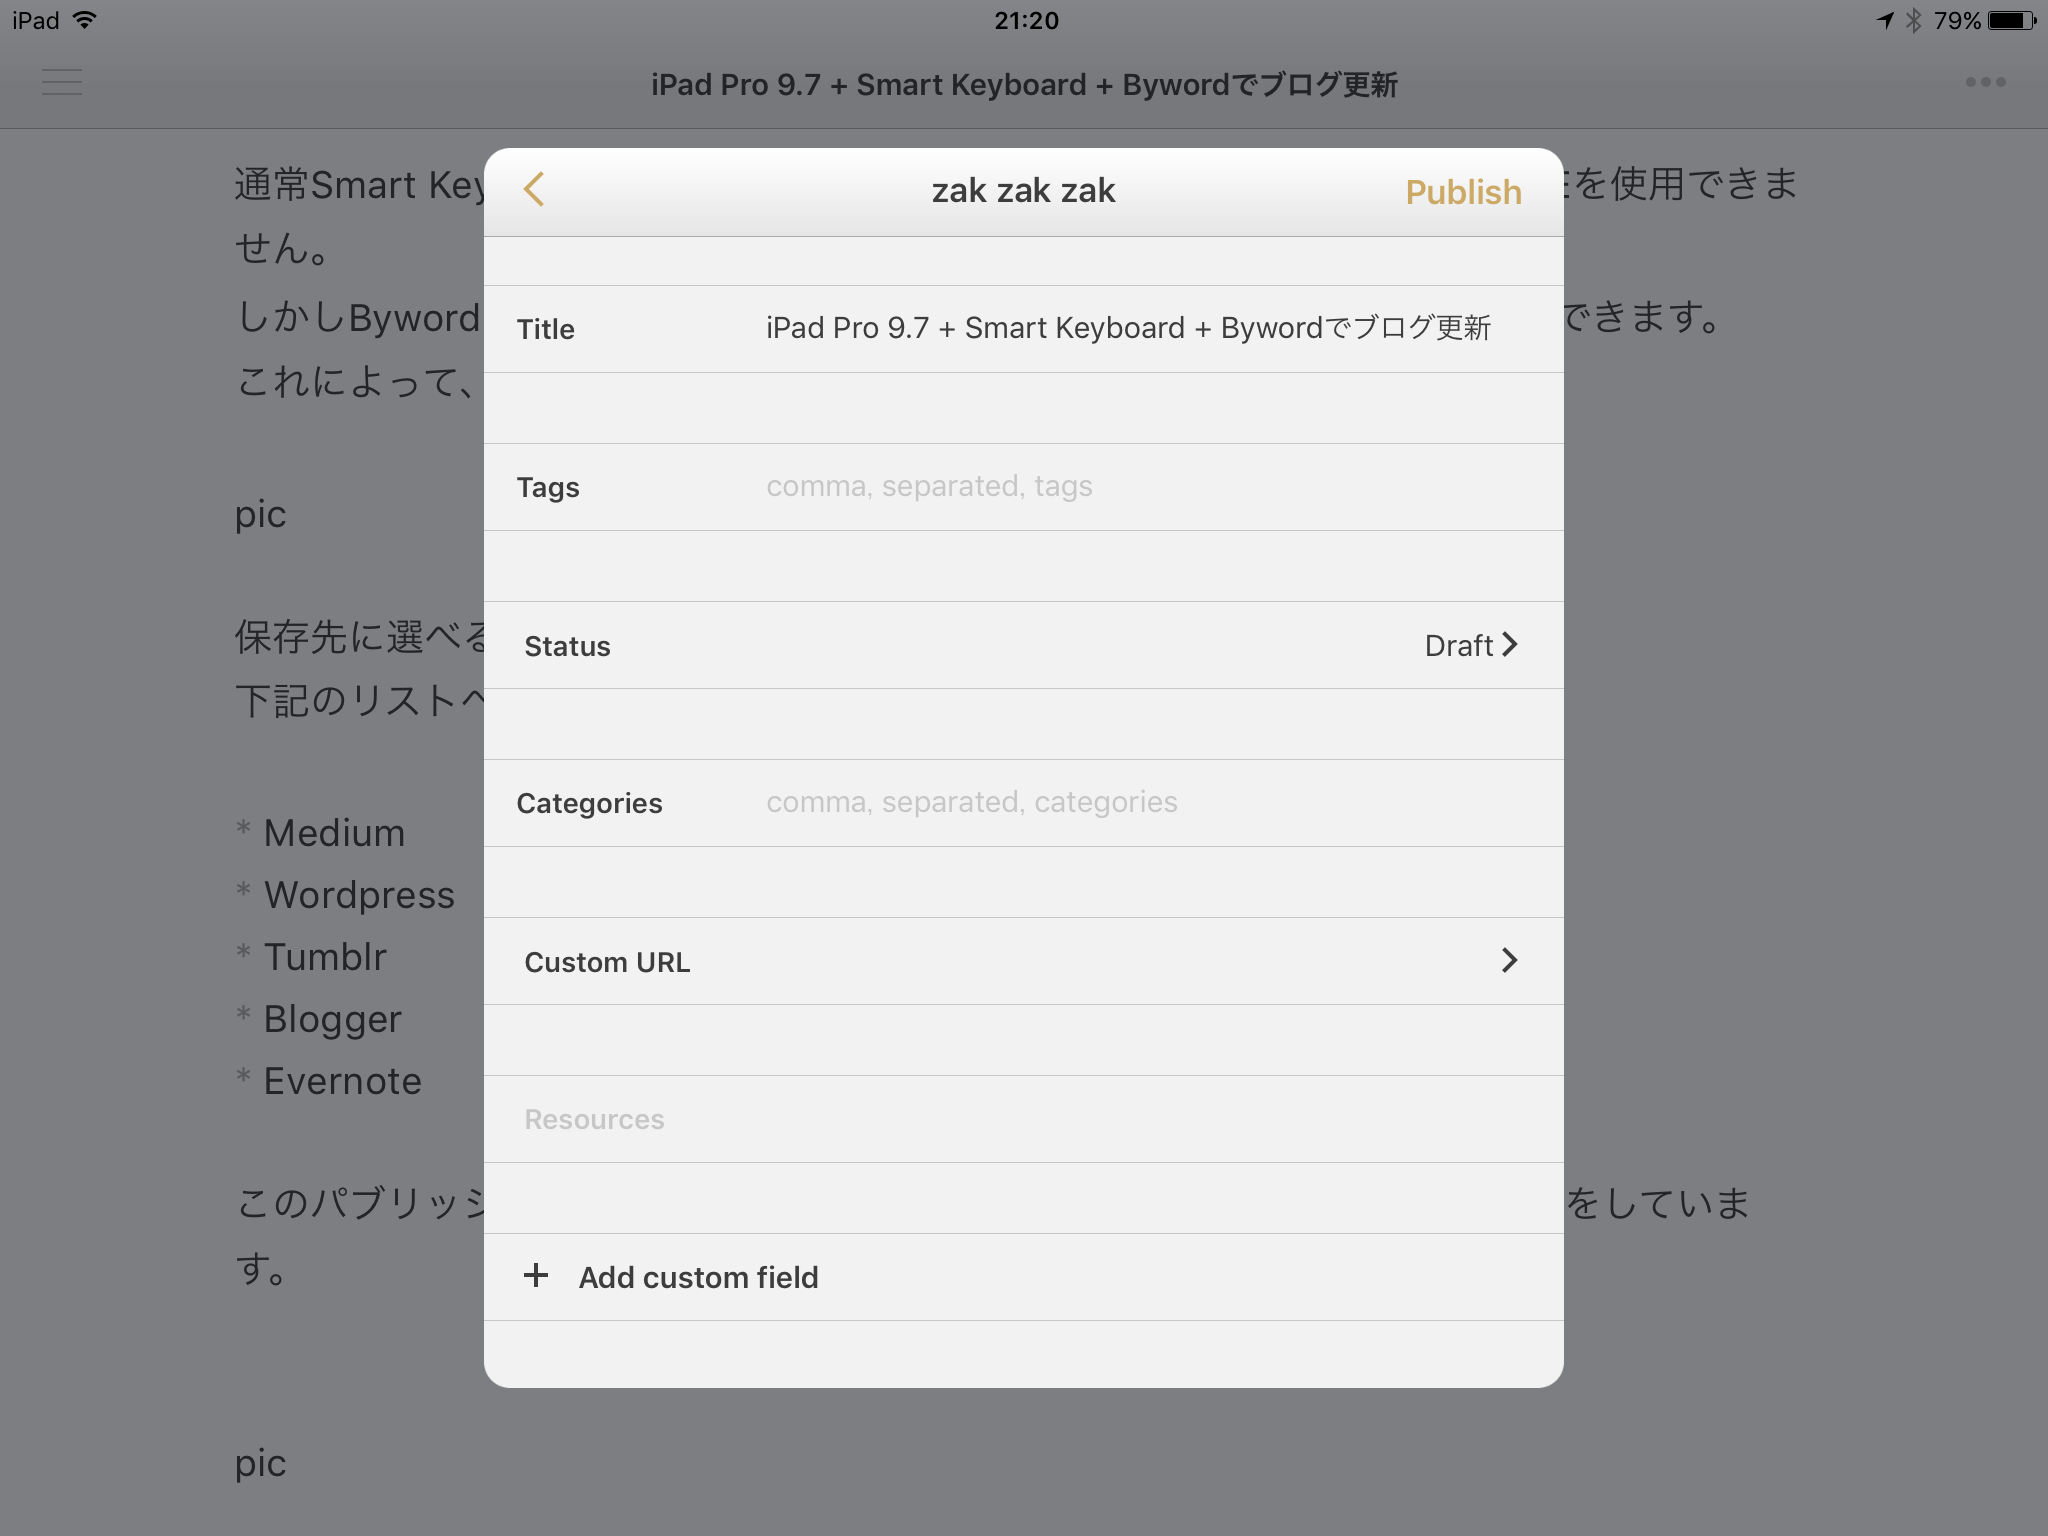Tap the Wordpress list item in the document
The image size is (2048, 1536).
tap(359, 894)
